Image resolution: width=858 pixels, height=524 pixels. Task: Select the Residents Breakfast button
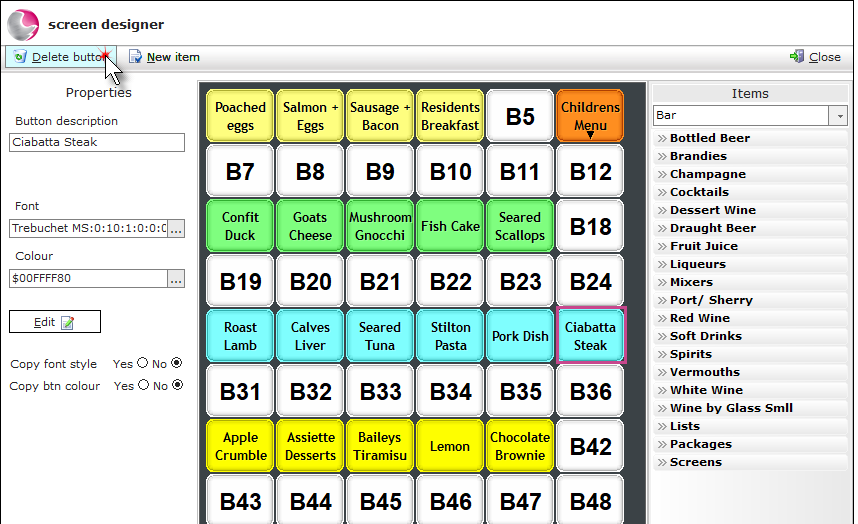click(450, 116)
